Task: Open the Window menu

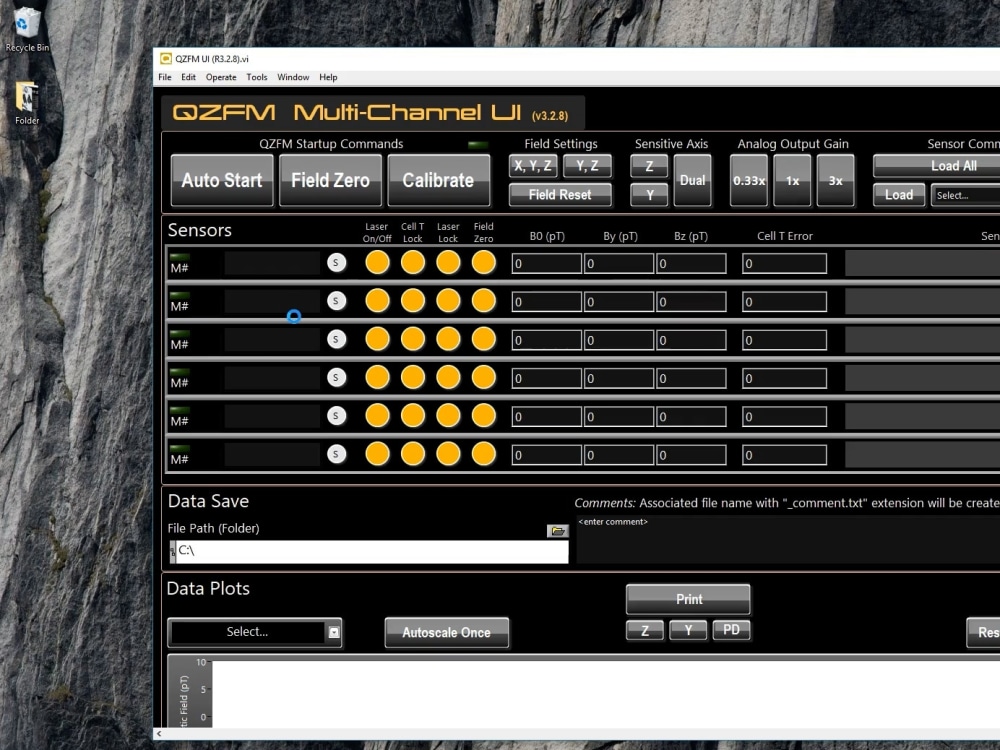Action: click(x=293, y=77)
